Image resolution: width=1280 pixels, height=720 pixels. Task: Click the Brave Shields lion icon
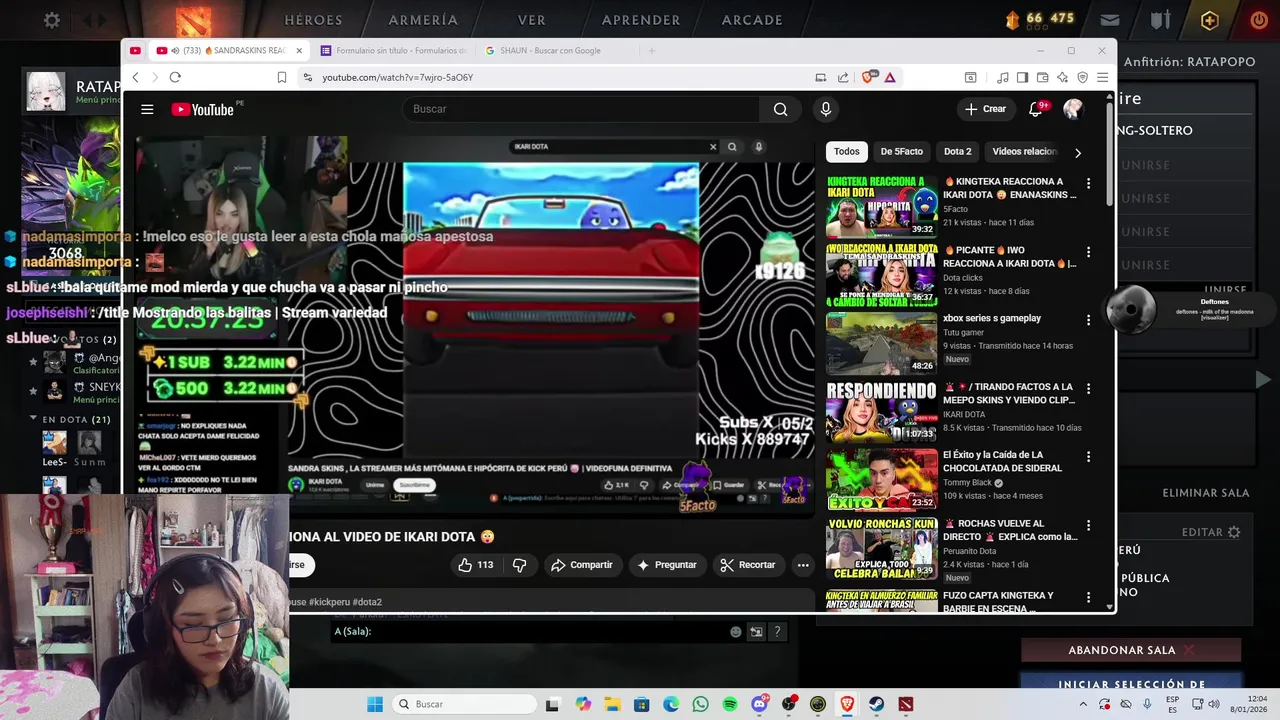869,77
